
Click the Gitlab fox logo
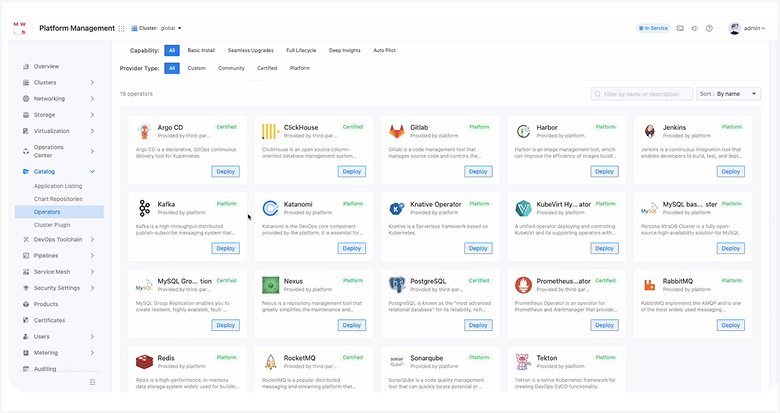click(397, 131)
